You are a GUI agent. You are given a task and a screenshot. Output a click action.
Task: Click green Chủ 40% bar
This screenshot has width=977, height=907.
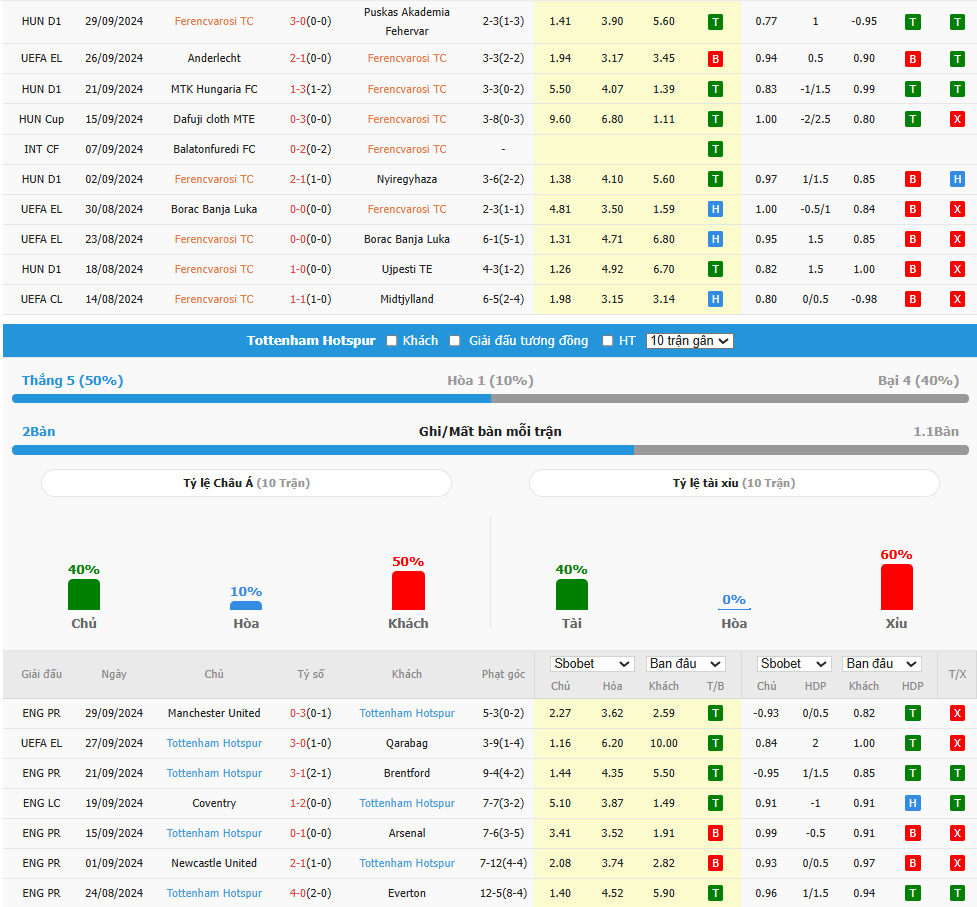(x=83, y=594)
